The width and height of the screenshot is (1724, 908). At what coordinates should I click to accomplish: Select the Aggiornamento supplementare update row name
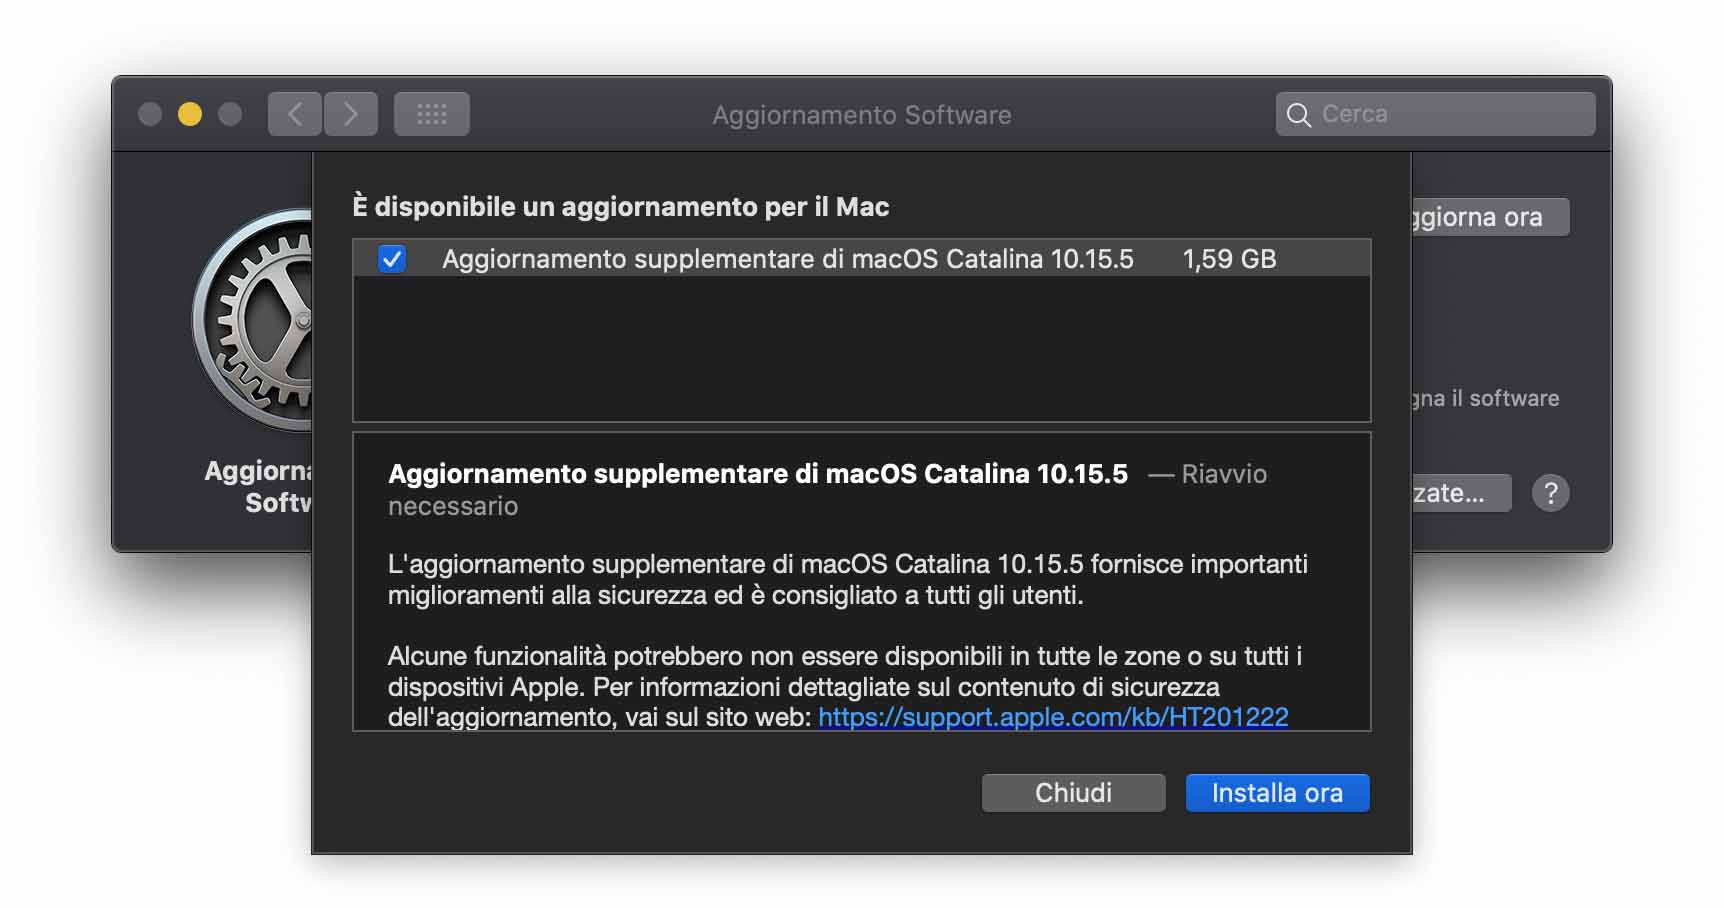point(787,259)
